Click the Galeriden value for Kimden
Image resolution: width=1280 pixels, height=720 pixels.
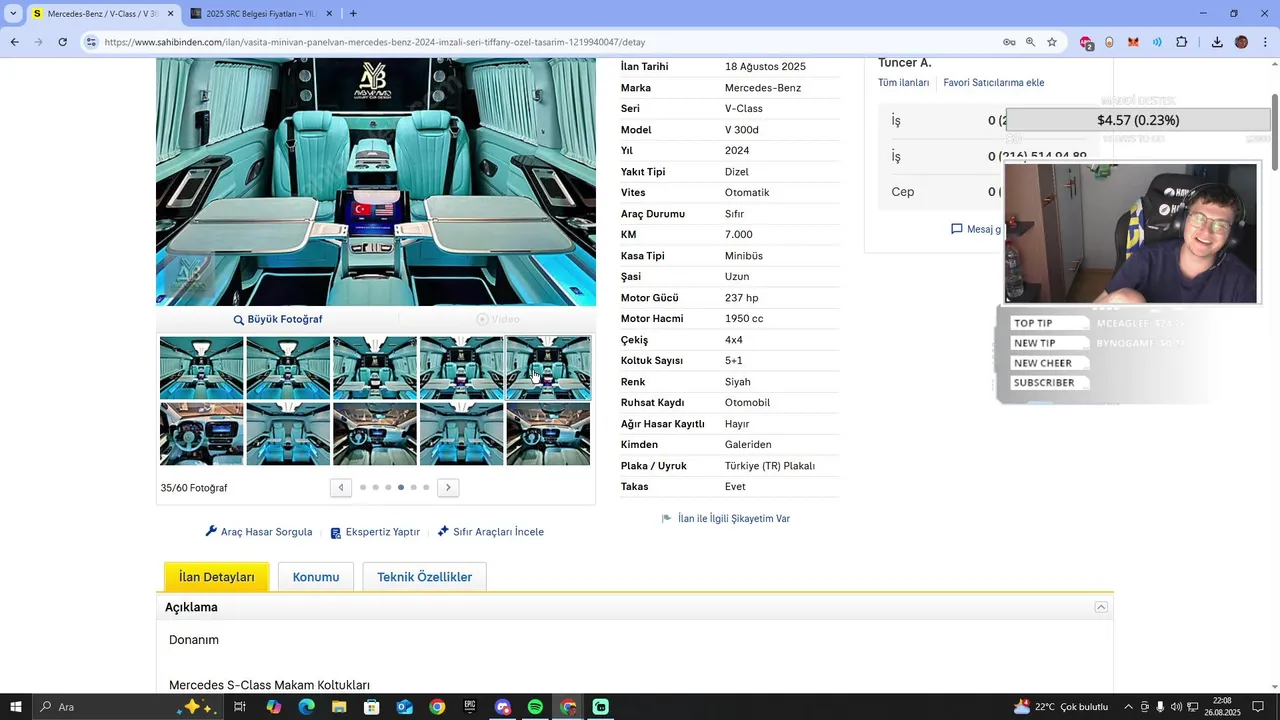coord(748,445)
